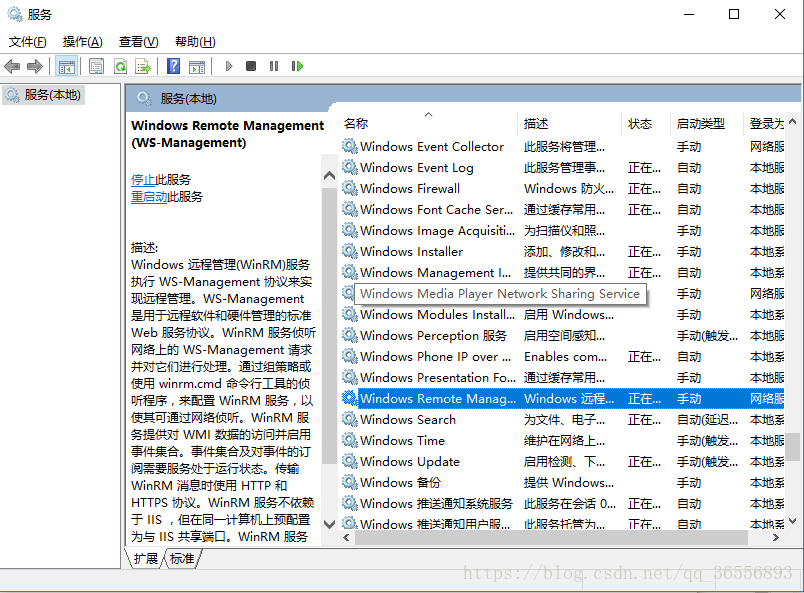This screenshot has height=593, width=804.
Task: Click the Start Service play icon
Action: point(229,66)
